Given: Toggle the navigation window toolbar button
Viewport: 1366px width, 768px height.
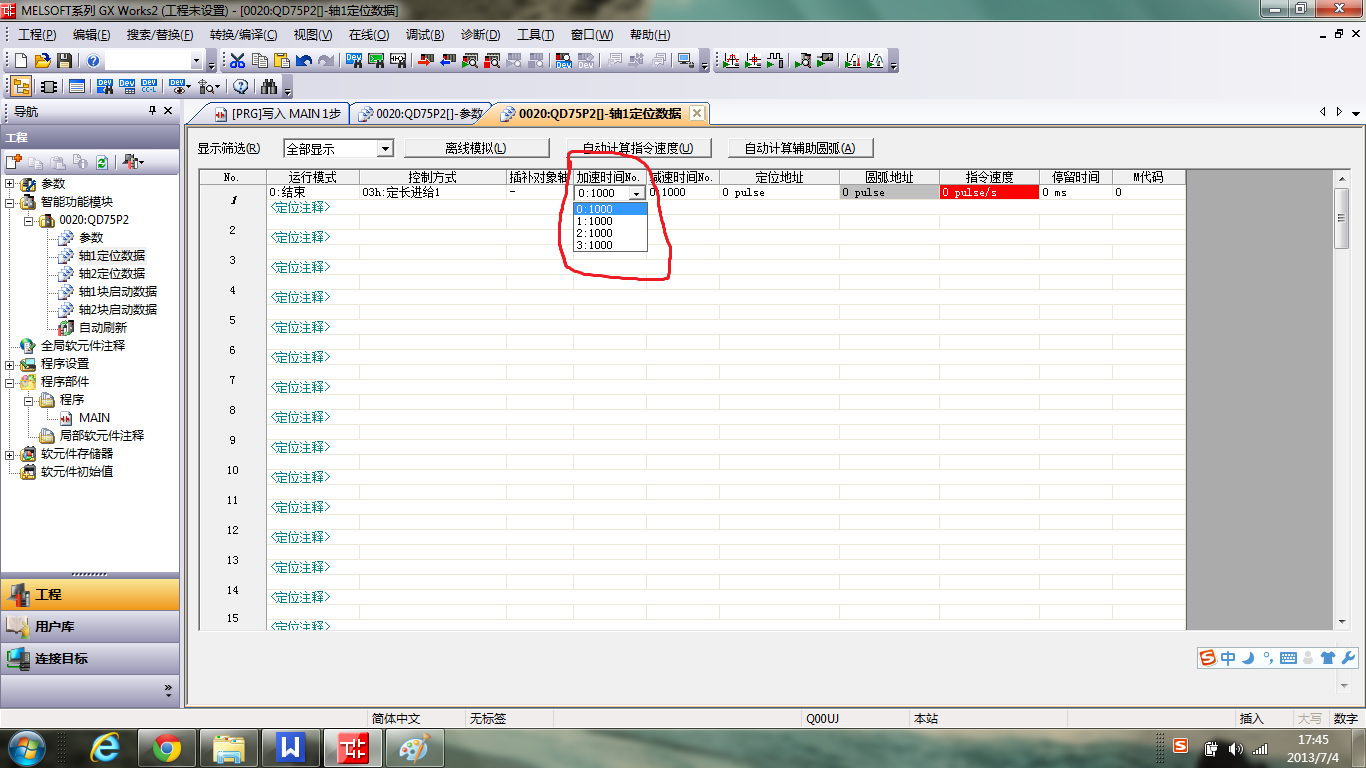Looking at the screenshot, I should pyautogui.click(x=21, y=86).
